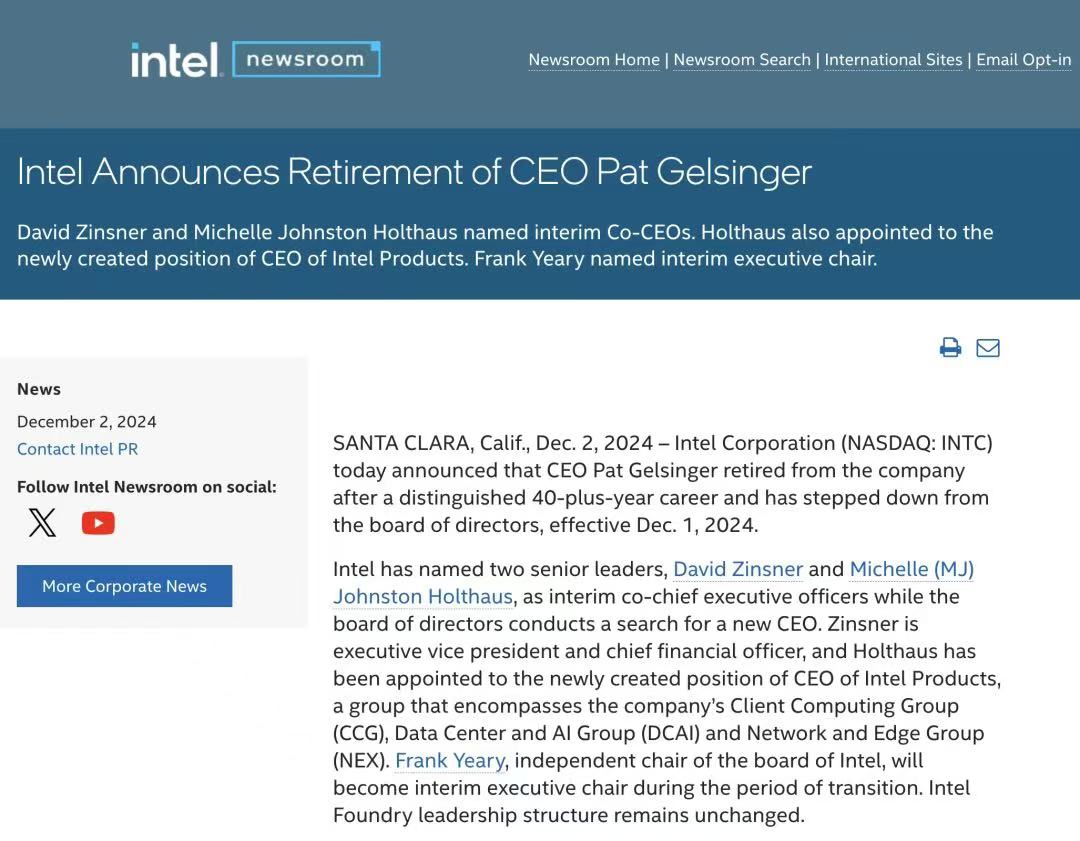This screenshot has width=1080, height=841.
Task: Open Newsroom Search in the top navigation
Action: [x=742, y=60]
